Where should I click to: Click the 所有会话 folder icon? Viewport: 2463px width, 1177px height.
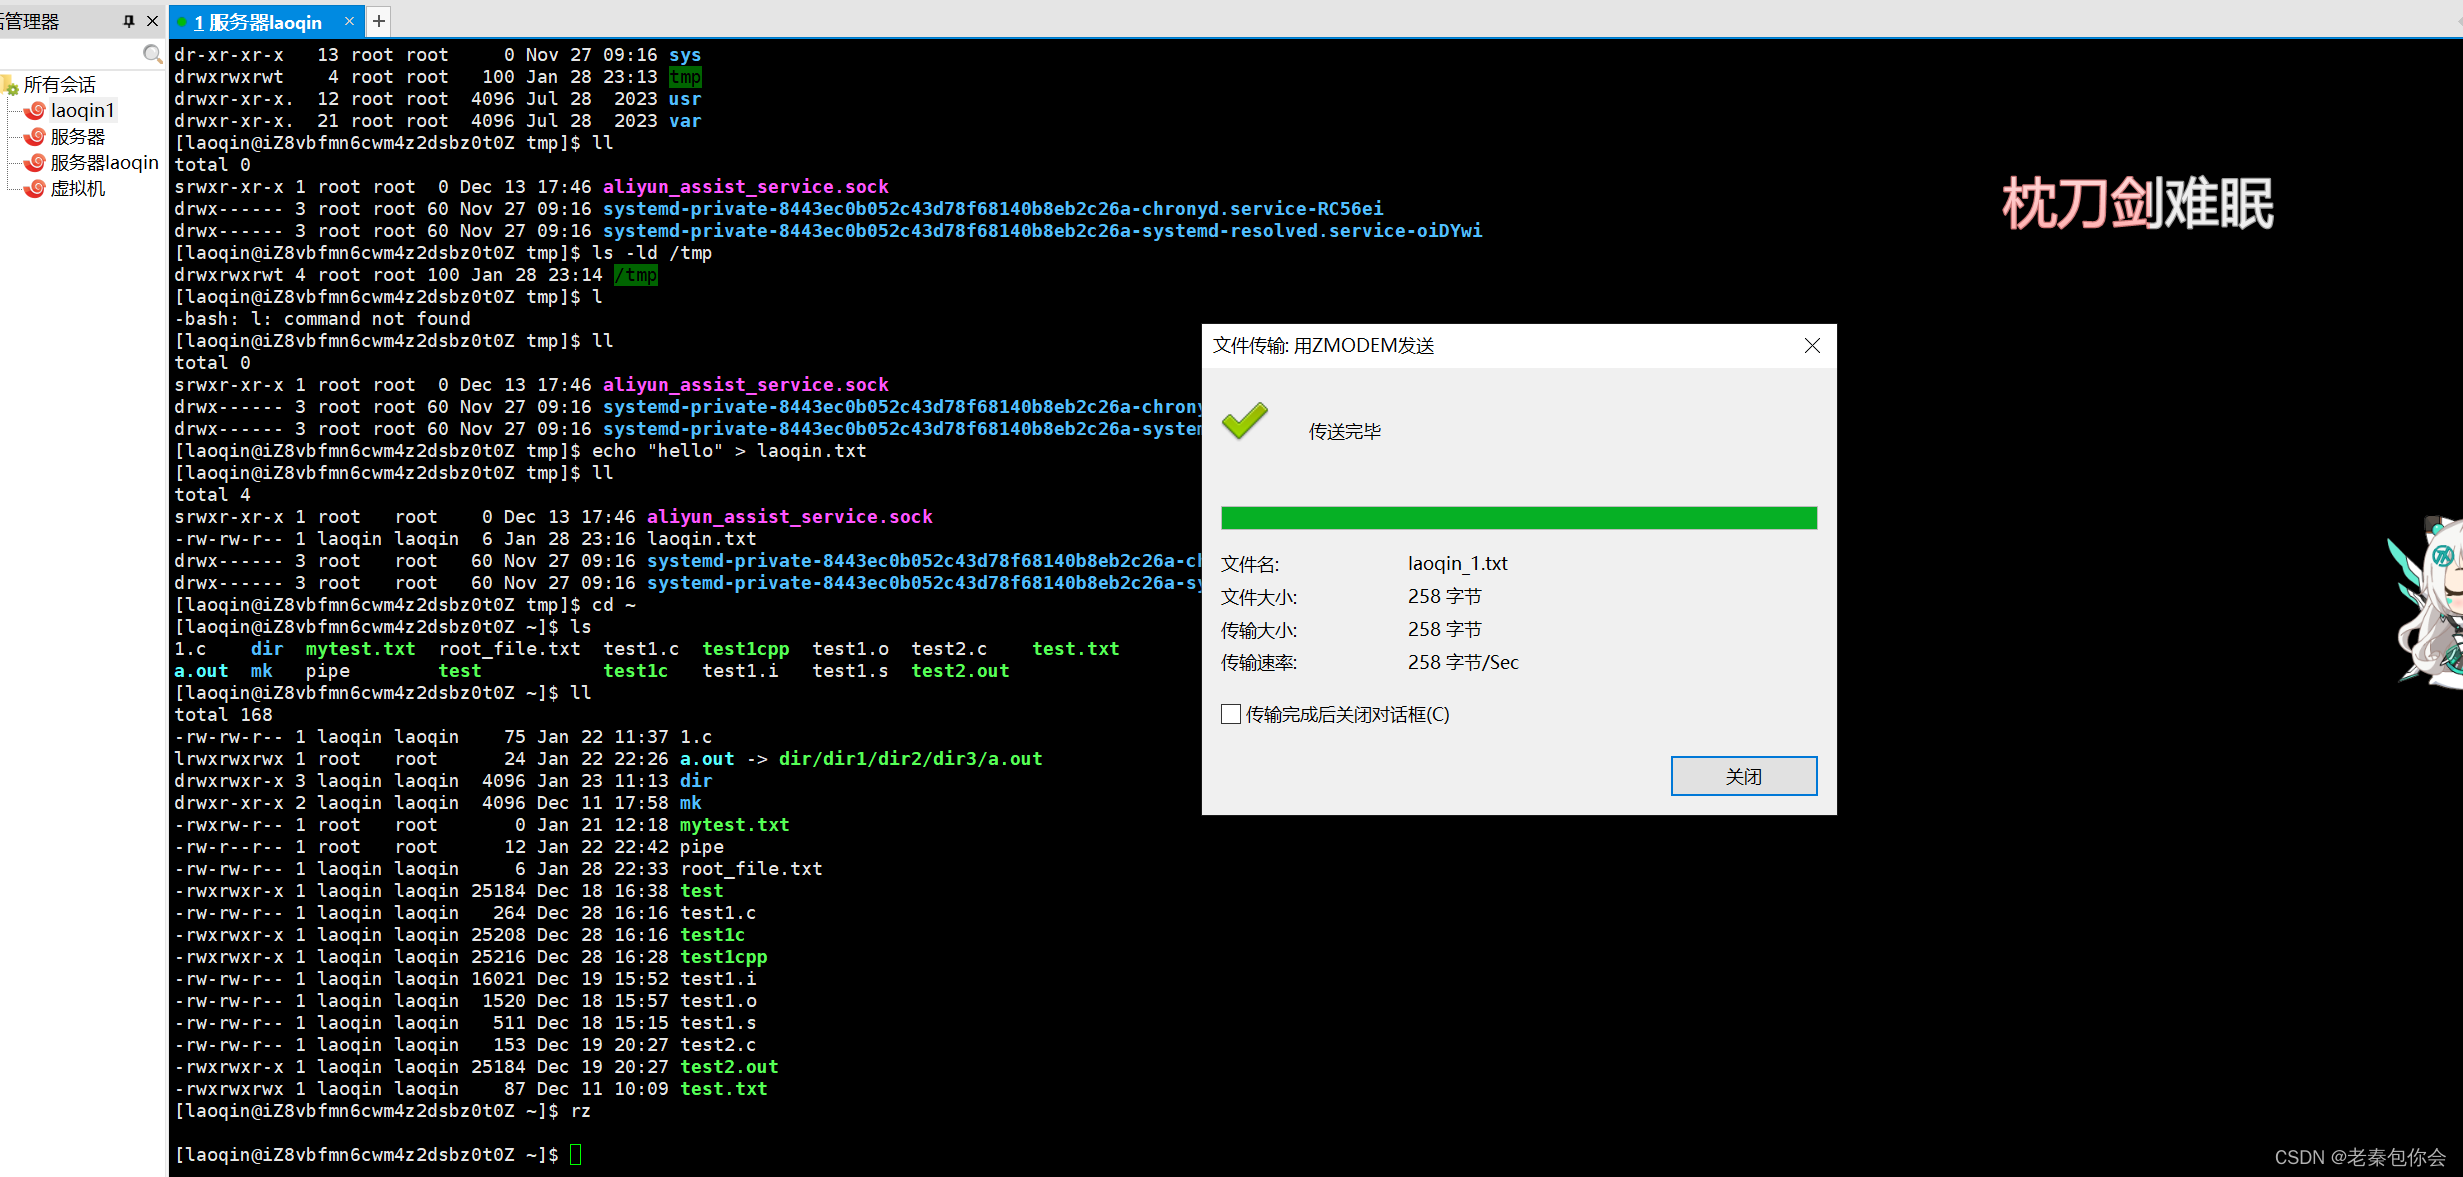(12, 85)
